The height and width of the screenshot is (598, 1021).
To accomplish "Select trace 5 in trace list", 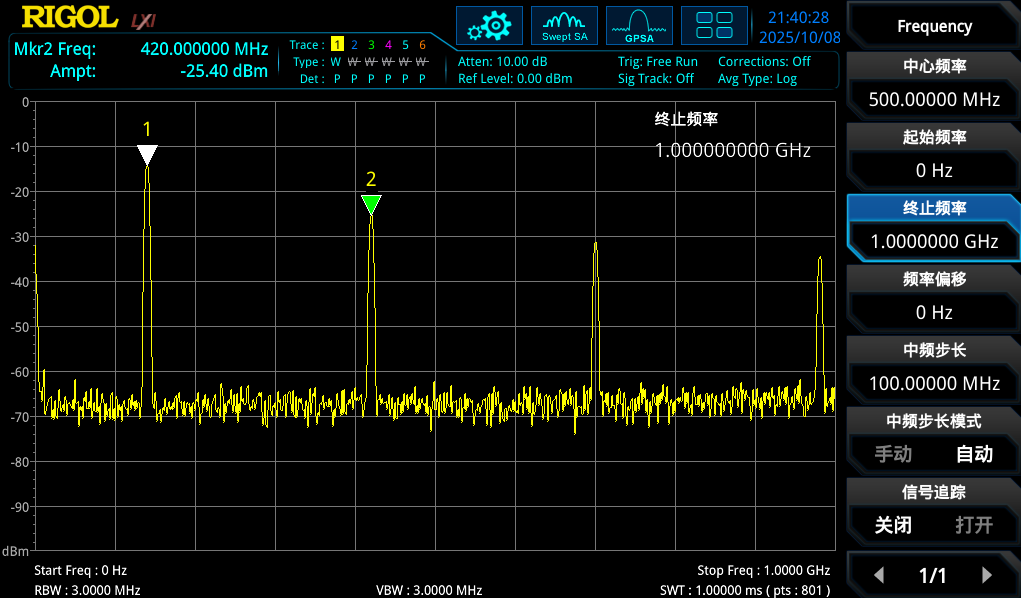I will pyautogui.click(x=405, y=44).
